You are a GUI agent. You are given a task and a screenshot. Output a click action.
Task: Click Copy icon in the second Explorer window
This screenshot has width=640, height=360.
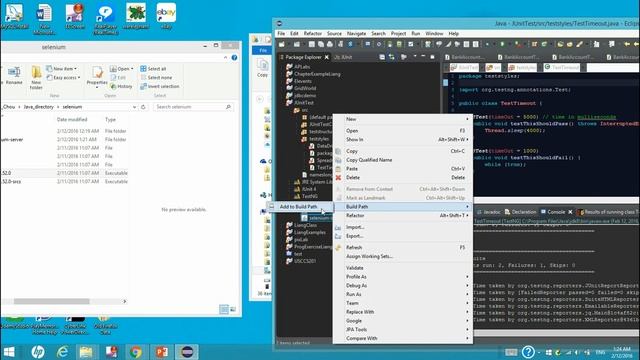tap(262, 68)
